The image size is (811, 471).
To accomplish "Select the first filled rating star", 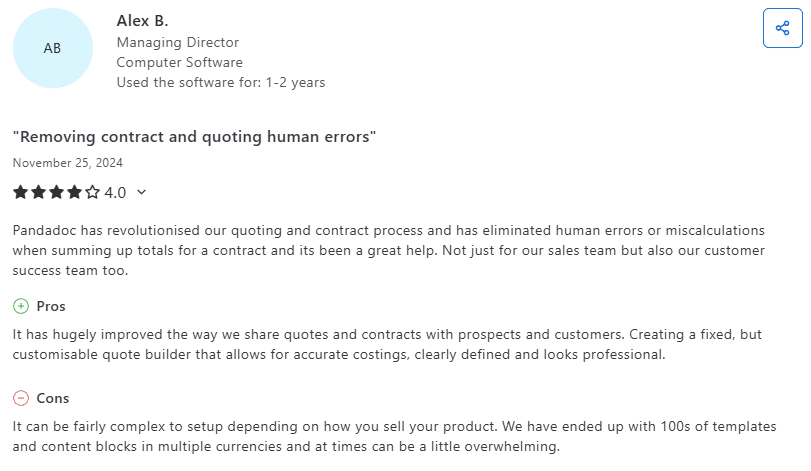I will (20, 192).
